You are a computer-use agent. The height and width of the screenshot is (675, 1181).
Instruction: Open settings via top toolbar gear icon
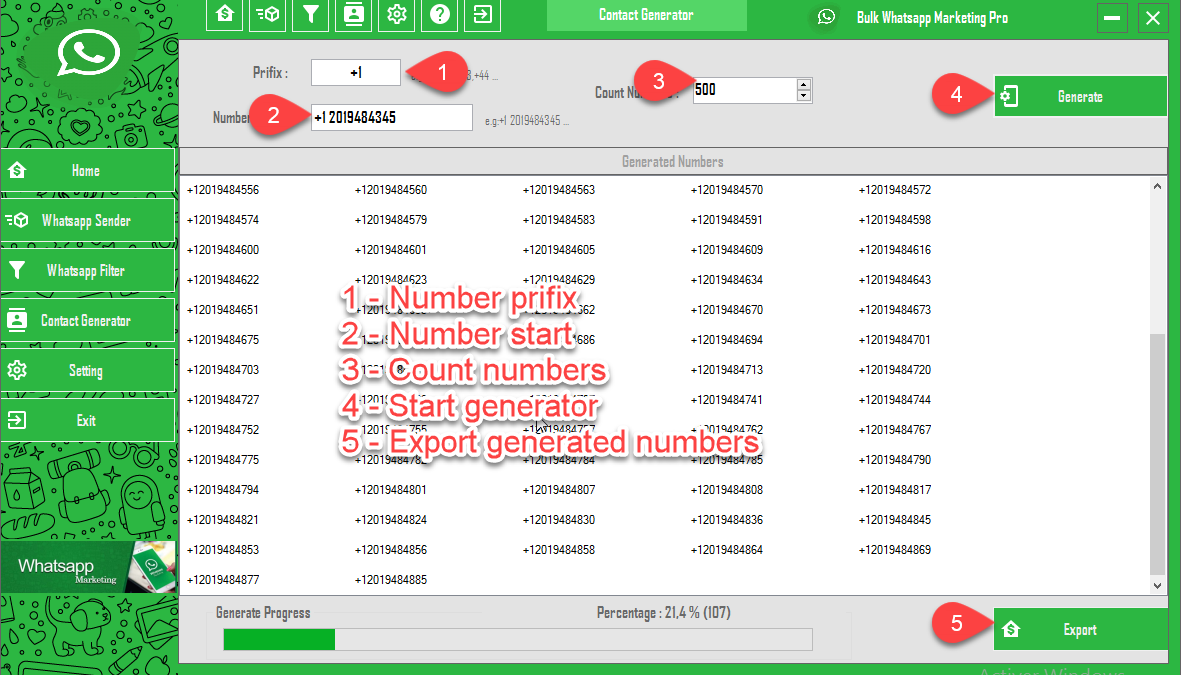pyautogui.click(x=397, y=14)
